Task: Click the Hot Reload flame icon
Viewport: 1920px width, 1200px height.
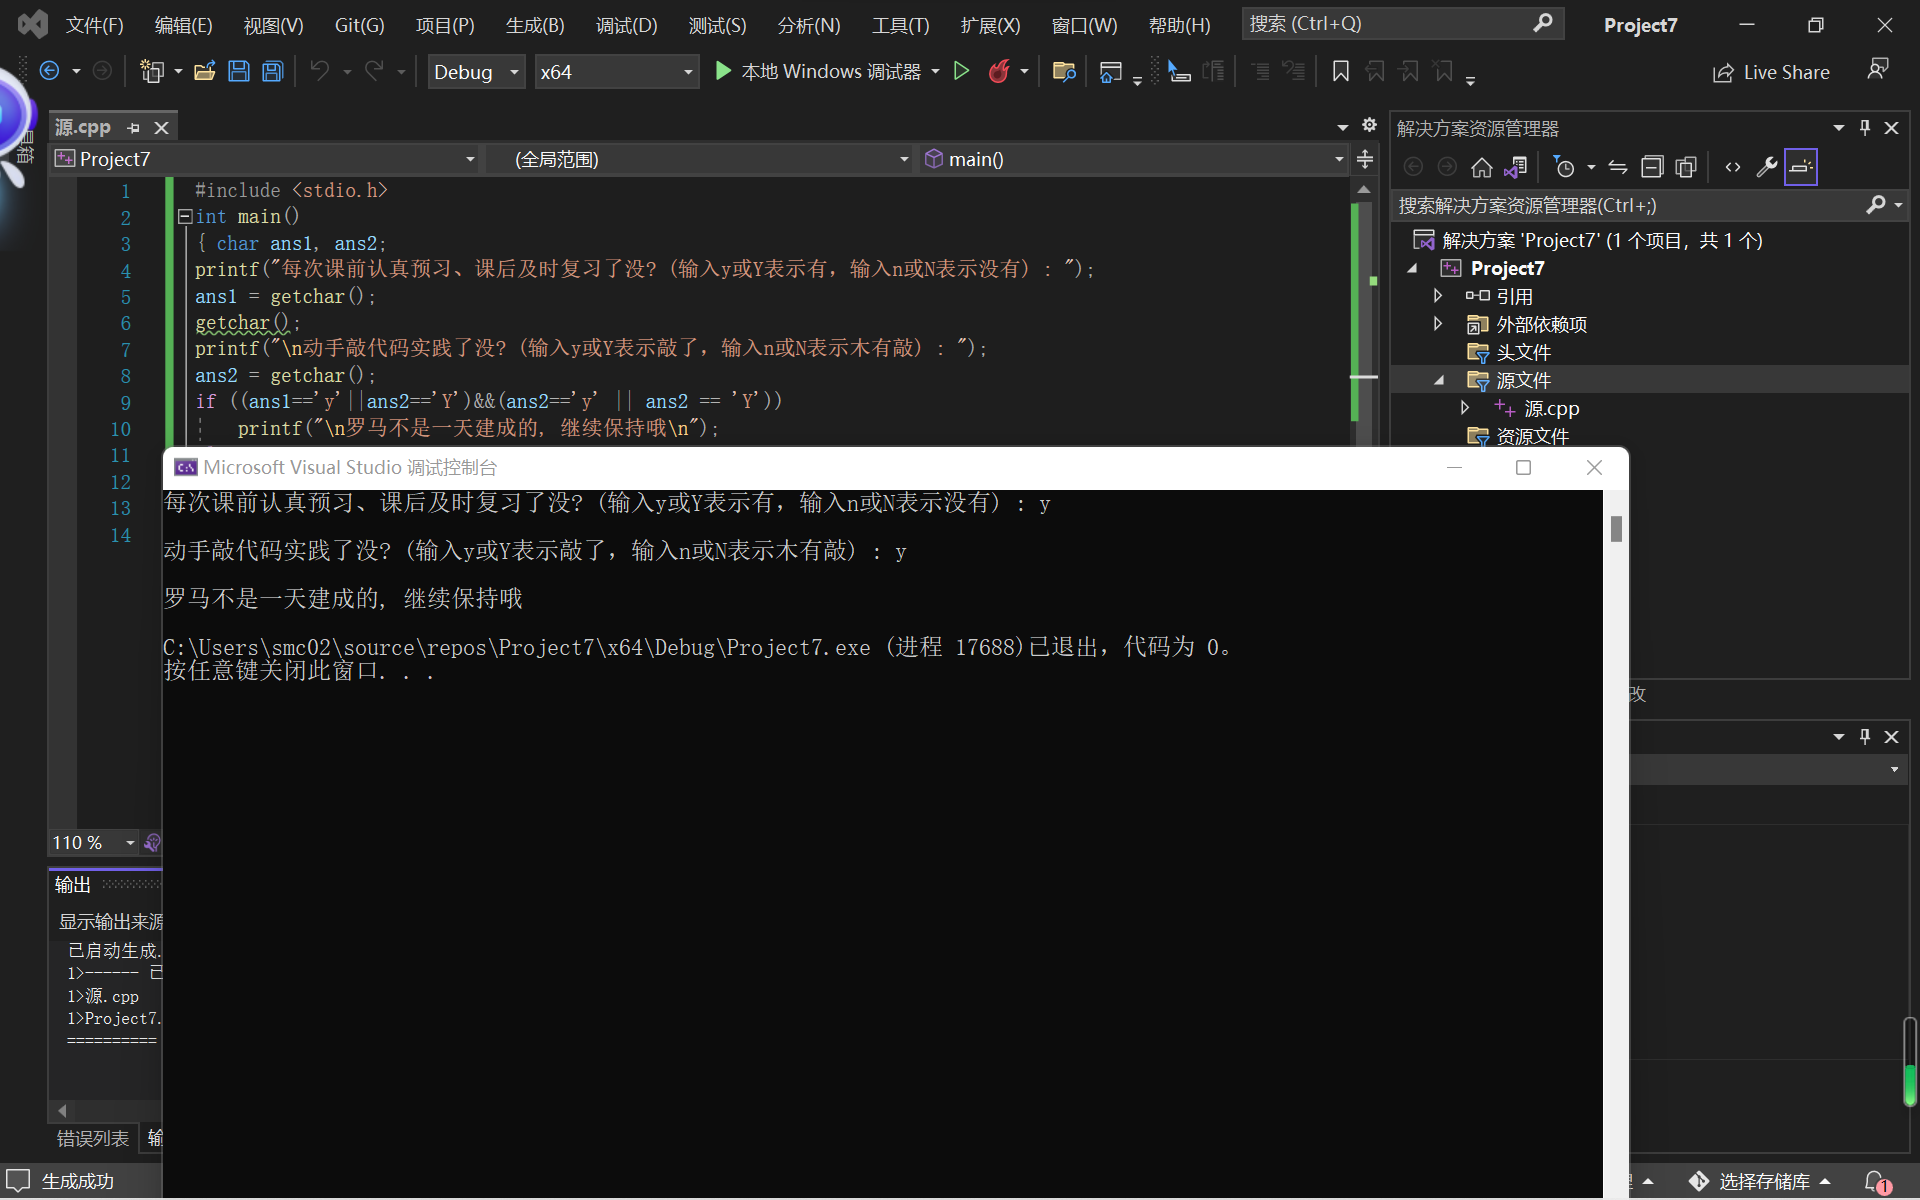Action: 998,71
